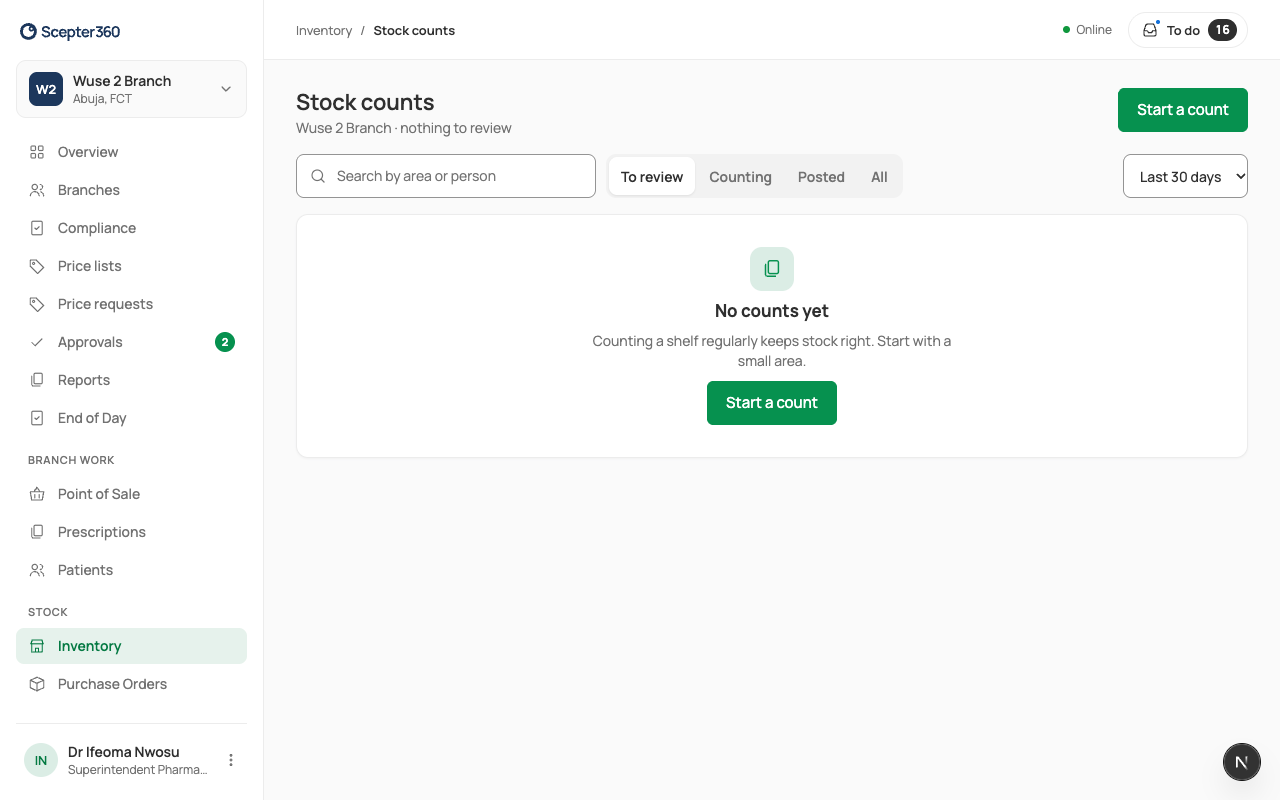Click the Stock counts breadcrumb text
This screenshot has width=1280, height=800.
click(414, 31)
